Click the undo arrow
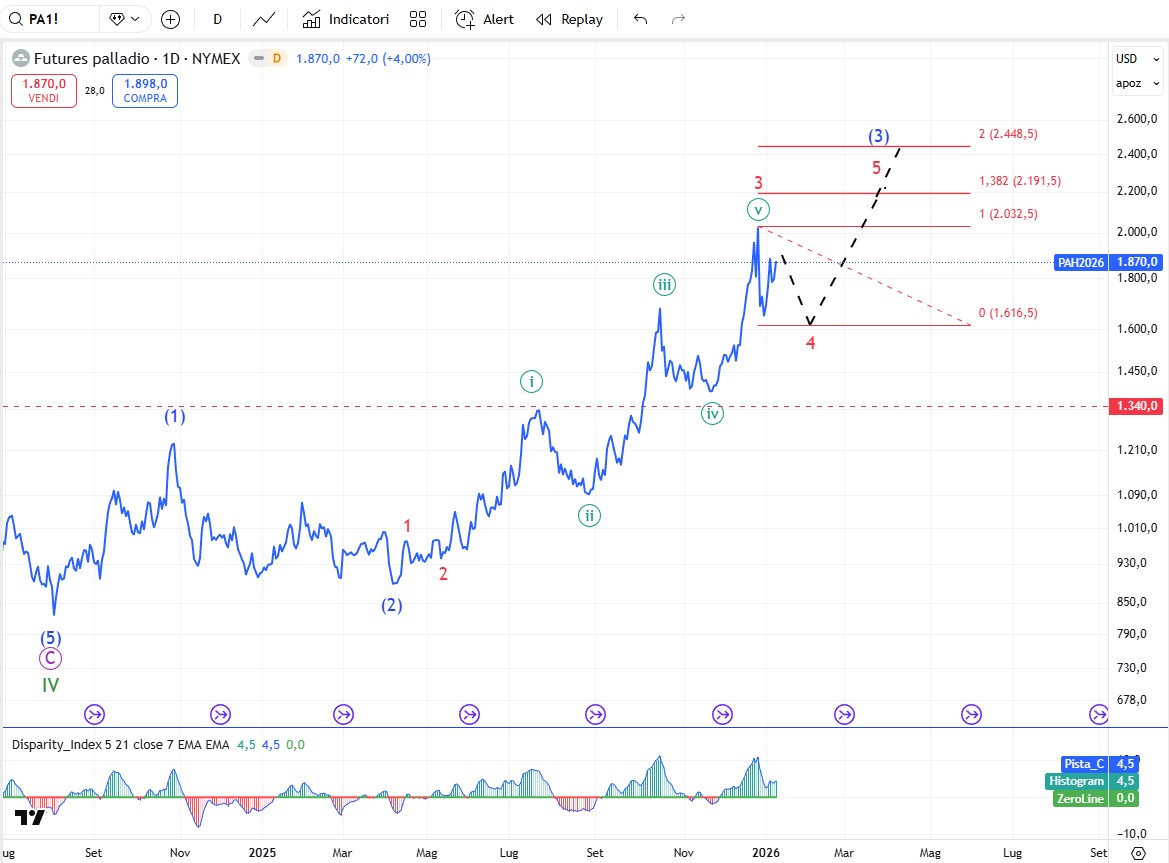 coord(641,19)
